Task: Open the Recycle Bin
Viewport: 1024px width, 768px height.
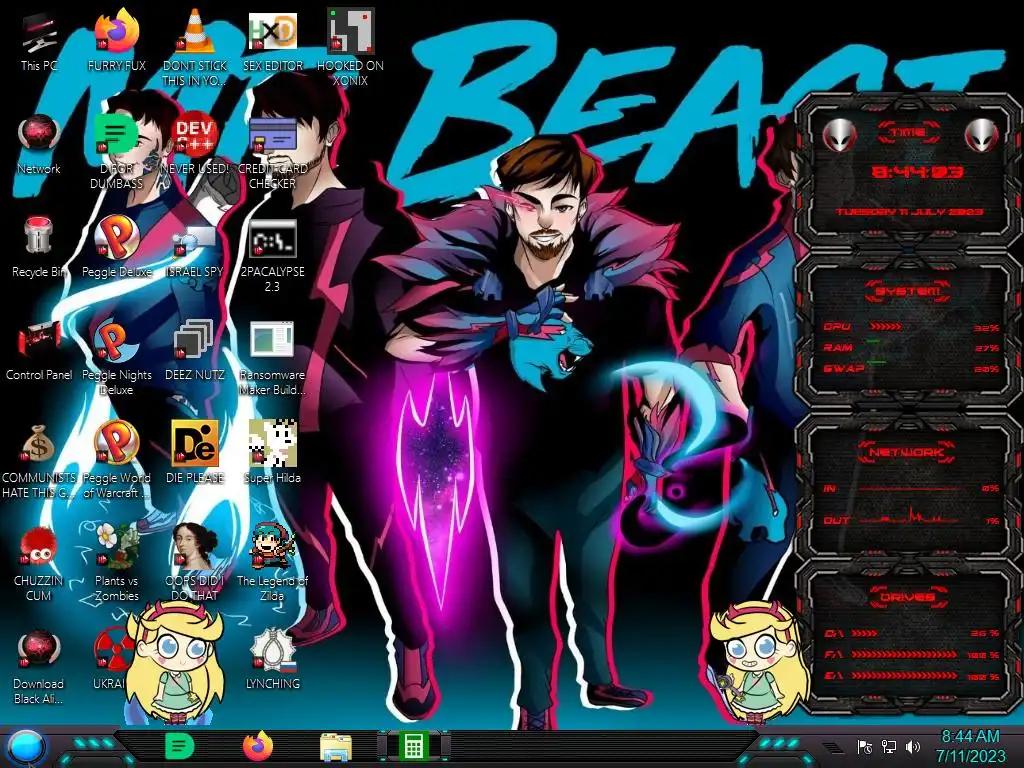Action: pyautogui.click(x=39, y=247)
